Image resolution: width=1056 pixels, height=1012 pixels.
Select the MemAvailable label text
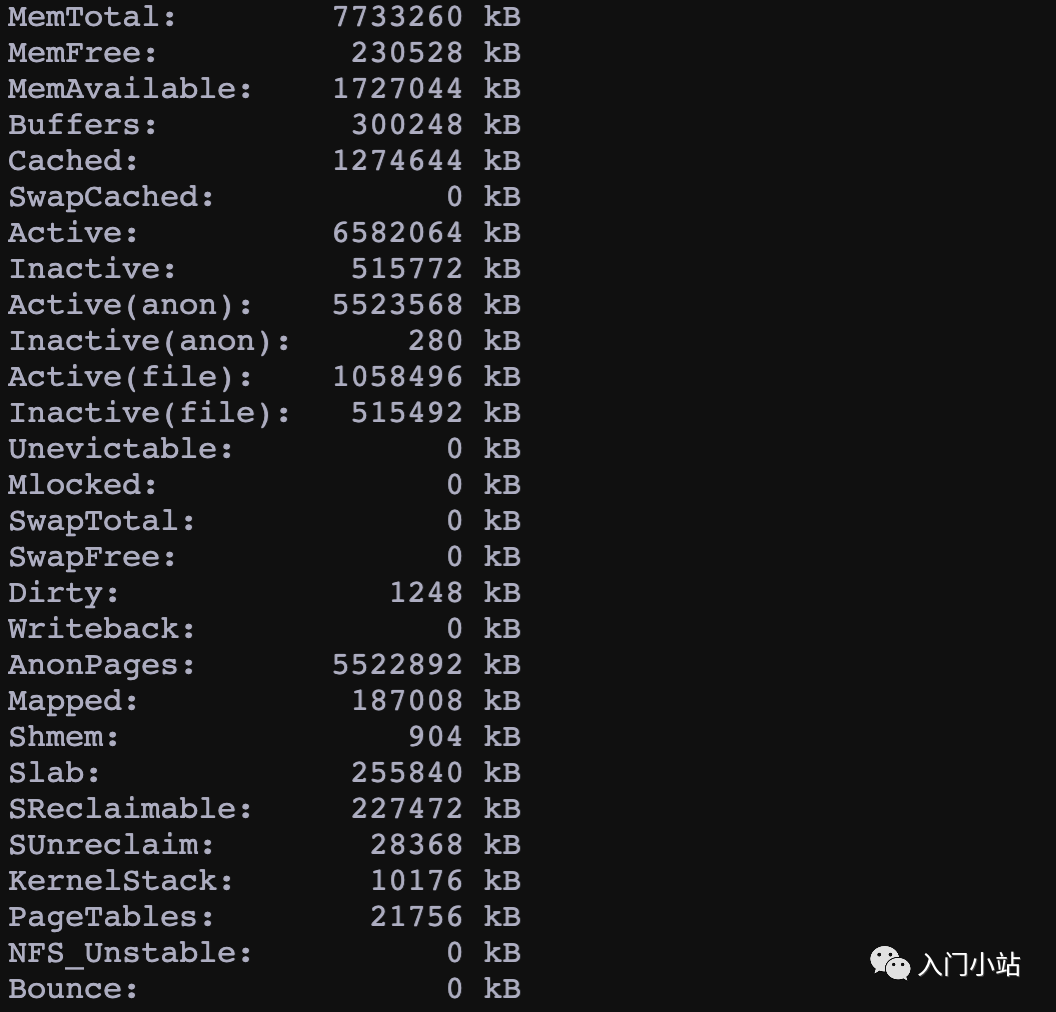130,89
